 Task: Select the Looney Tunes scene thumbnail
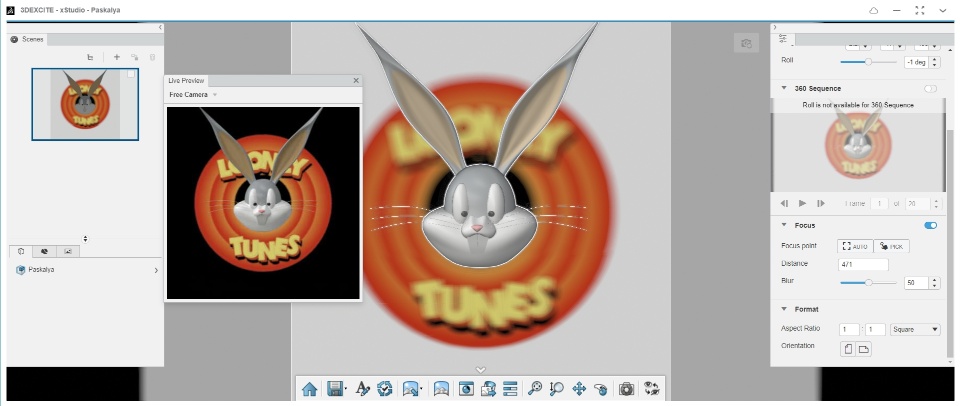[85, 104]
